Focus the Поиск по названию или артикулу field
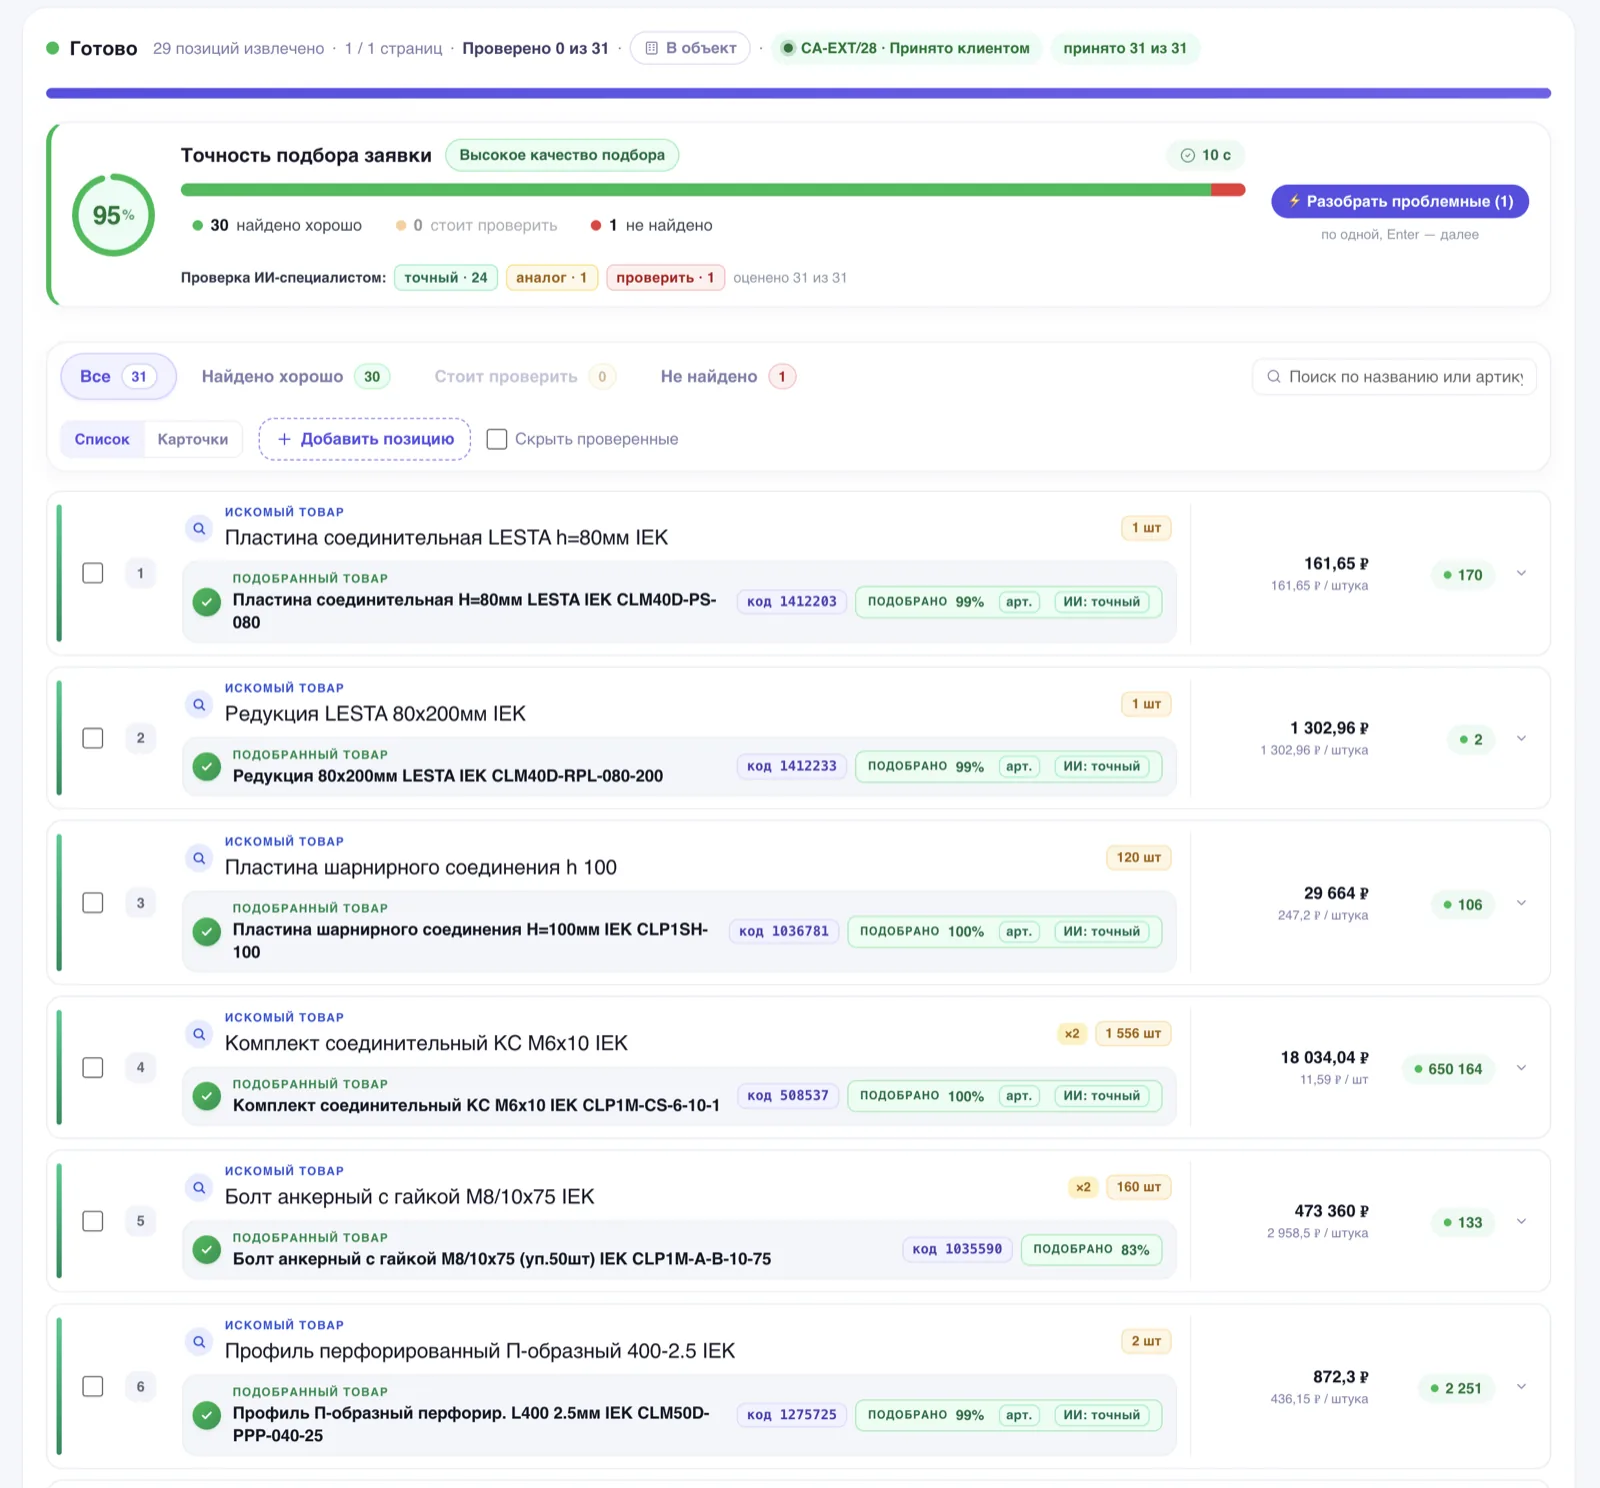 1394,377
